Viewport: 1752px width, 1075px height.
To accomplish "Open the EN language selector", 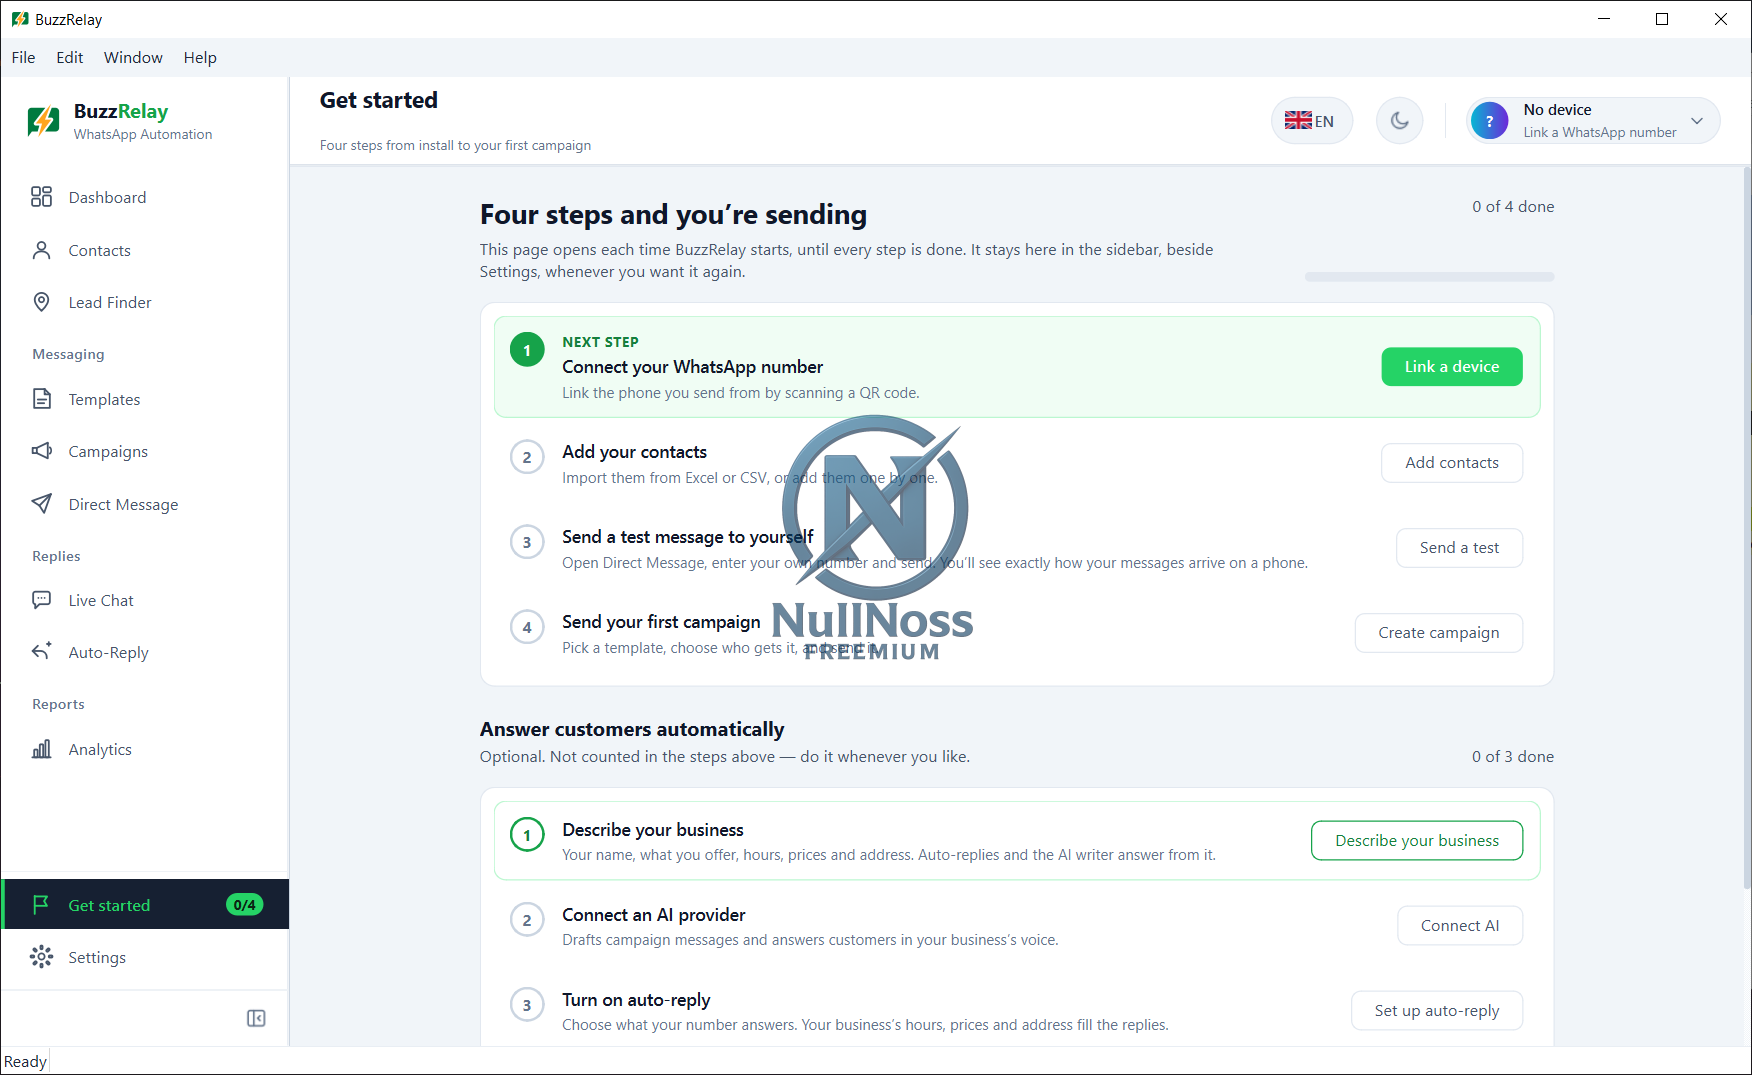I will coord(1311,121).
